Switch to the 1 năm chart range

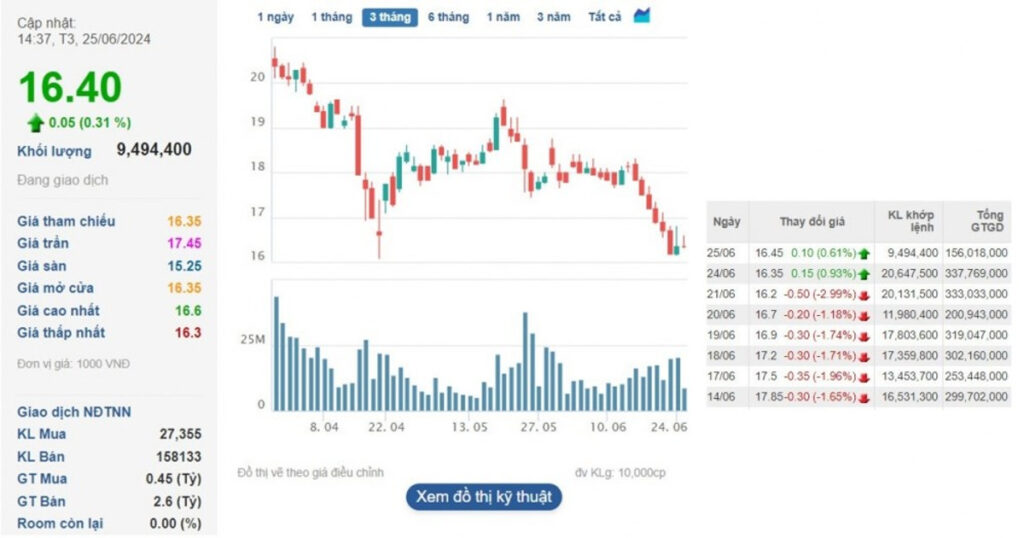pyautogui.click(x=503, y=17)
